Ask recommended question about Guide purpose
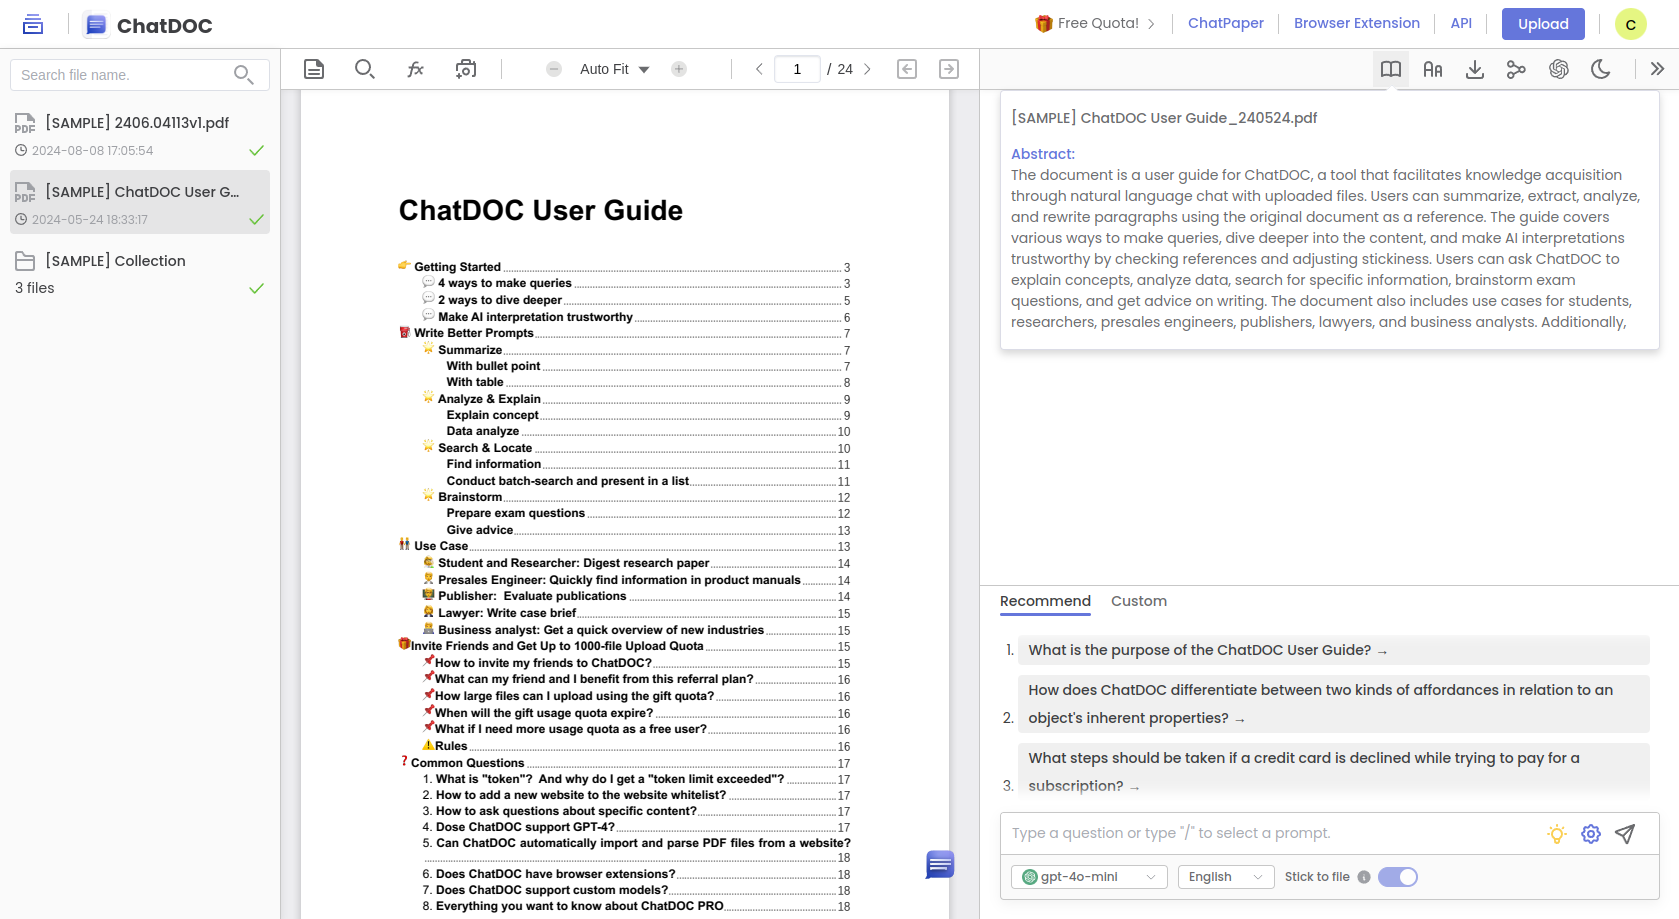 pos(1333,650)
